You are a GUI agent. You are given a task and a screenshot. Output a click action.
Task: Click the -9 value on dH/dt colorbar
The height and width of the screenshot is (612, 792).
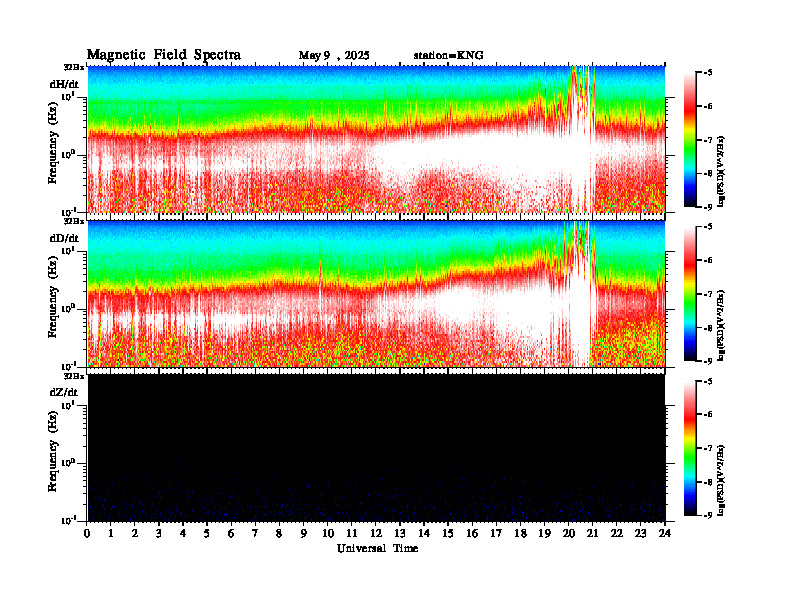click(708, 207)
